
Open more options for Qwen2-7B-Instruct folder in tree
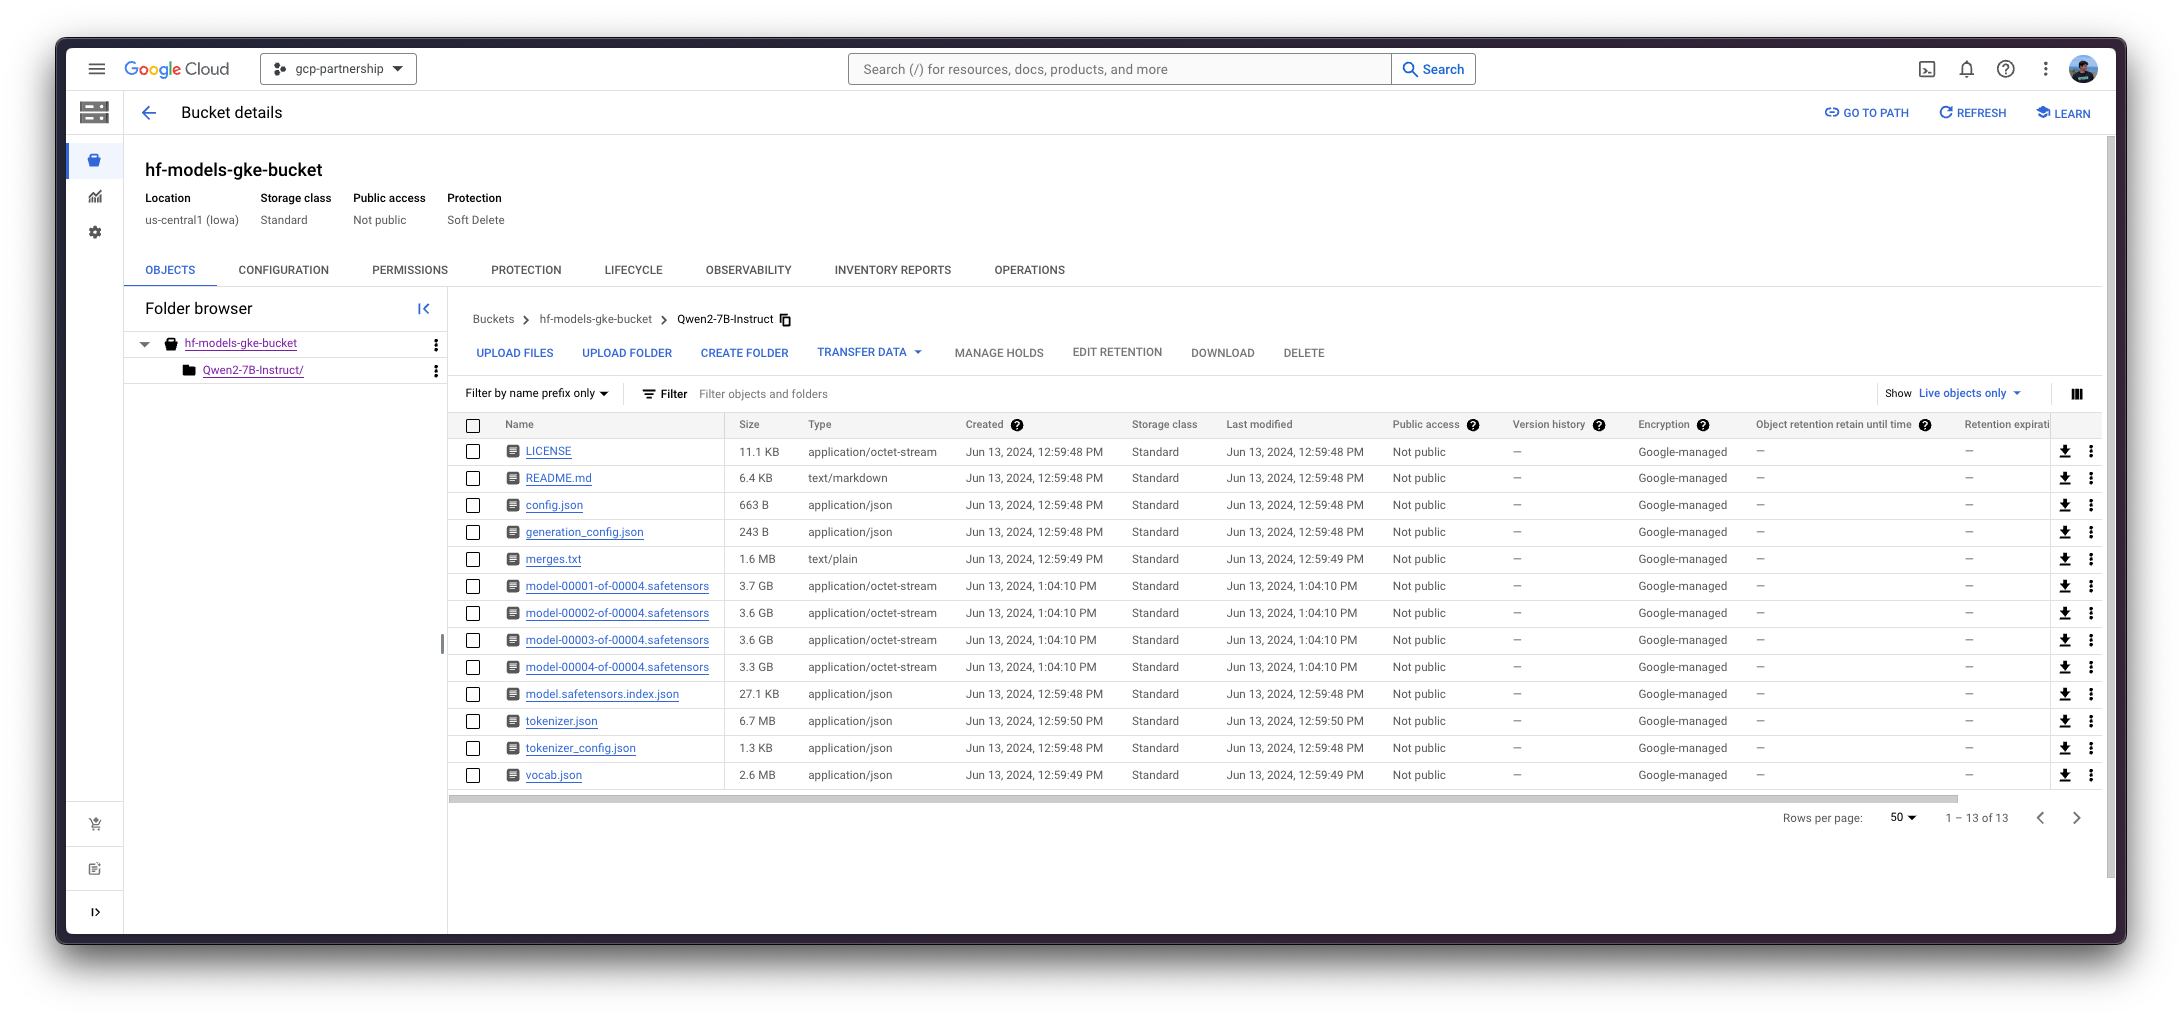pos(436,371)
